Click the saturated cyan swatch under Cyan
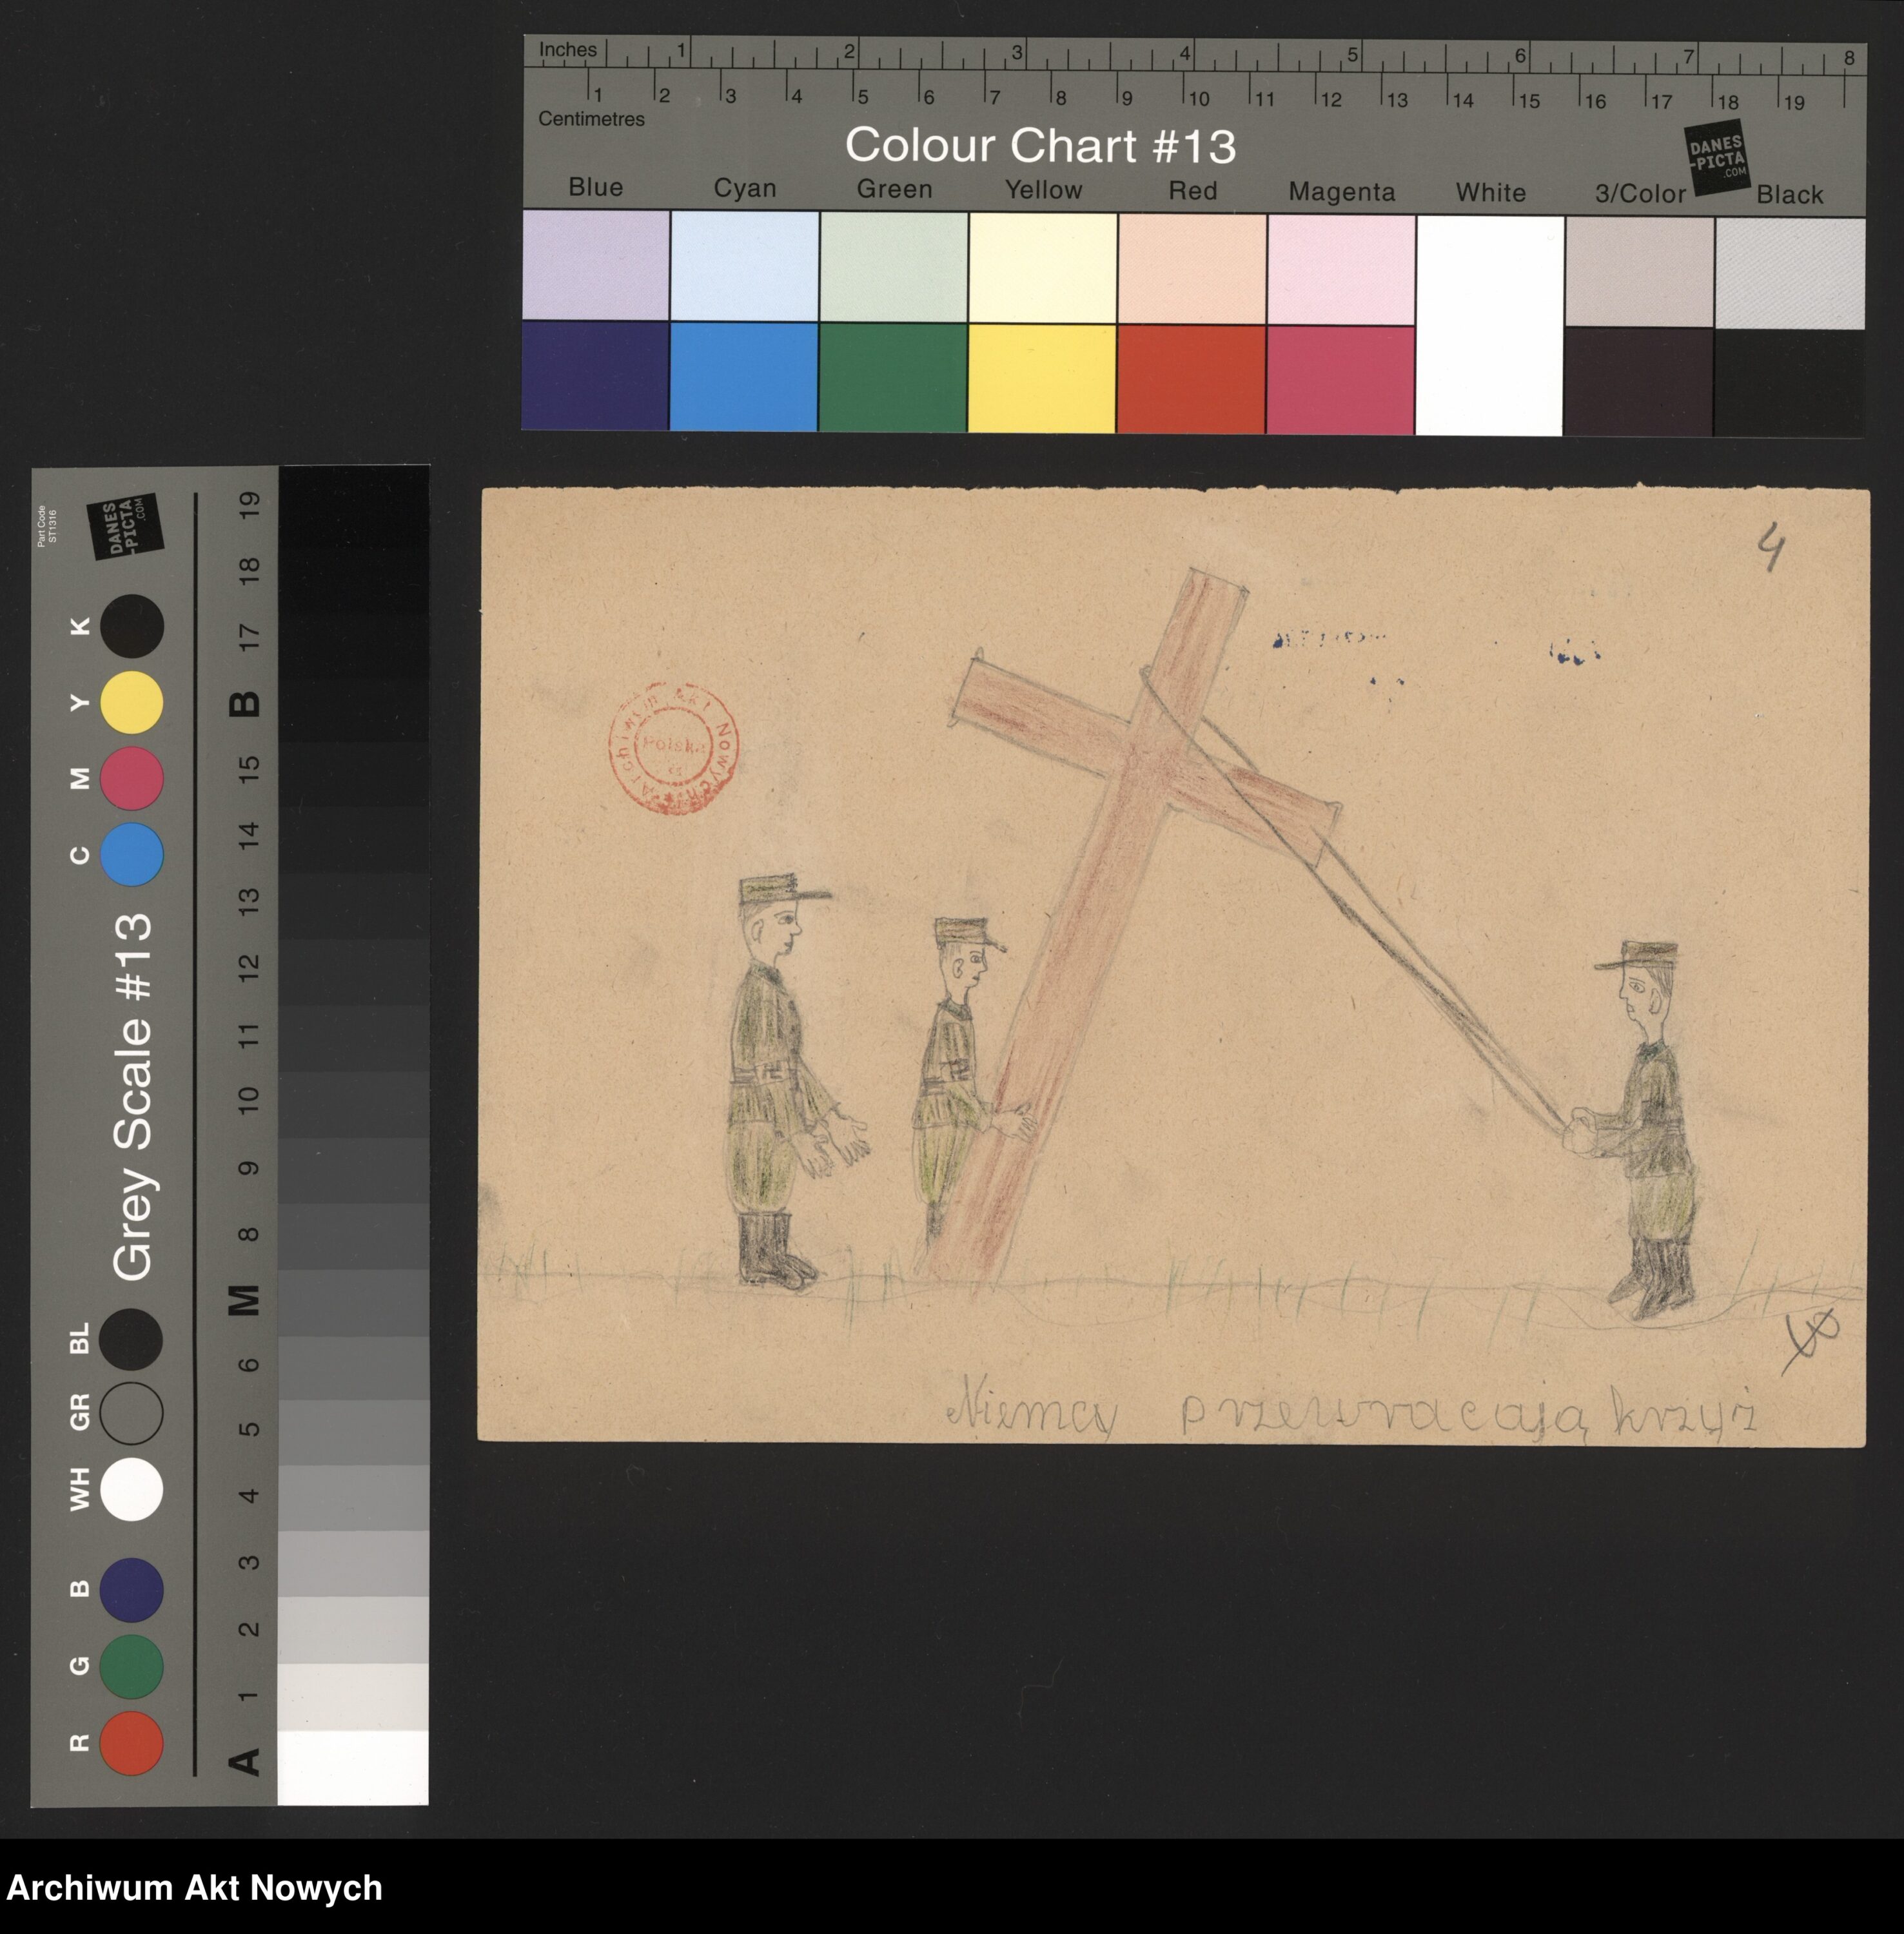Viewport: 1904px width, 1934px height. coord(744,377)
